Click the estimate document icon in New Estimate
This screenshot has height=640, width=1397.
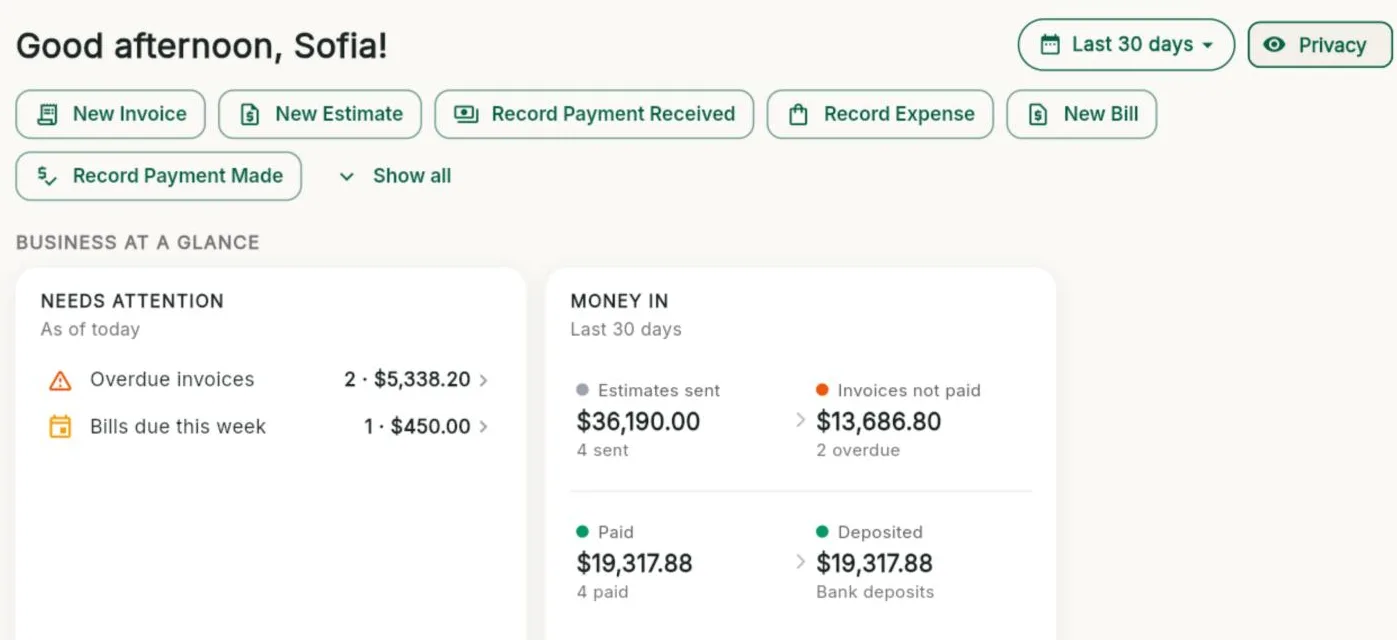(x=250, y=114)
